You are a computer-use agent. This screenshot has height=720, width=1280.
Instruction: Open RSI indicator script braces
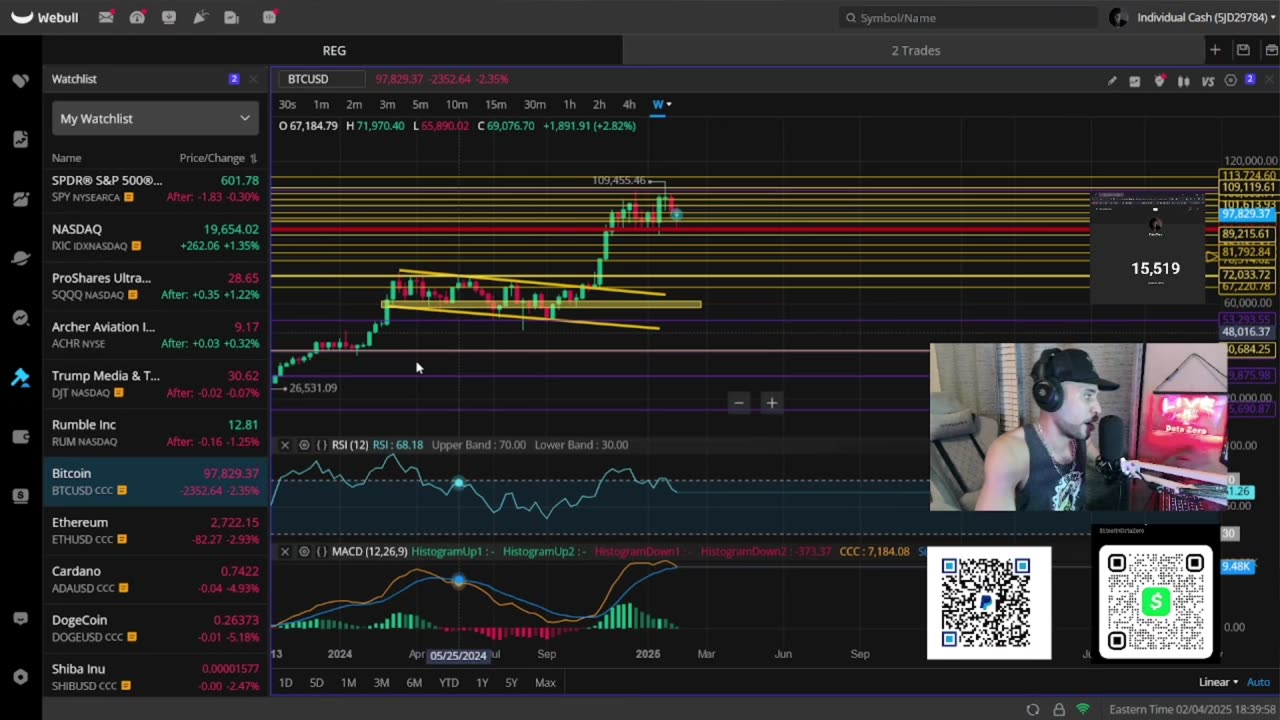pos(322,445)
